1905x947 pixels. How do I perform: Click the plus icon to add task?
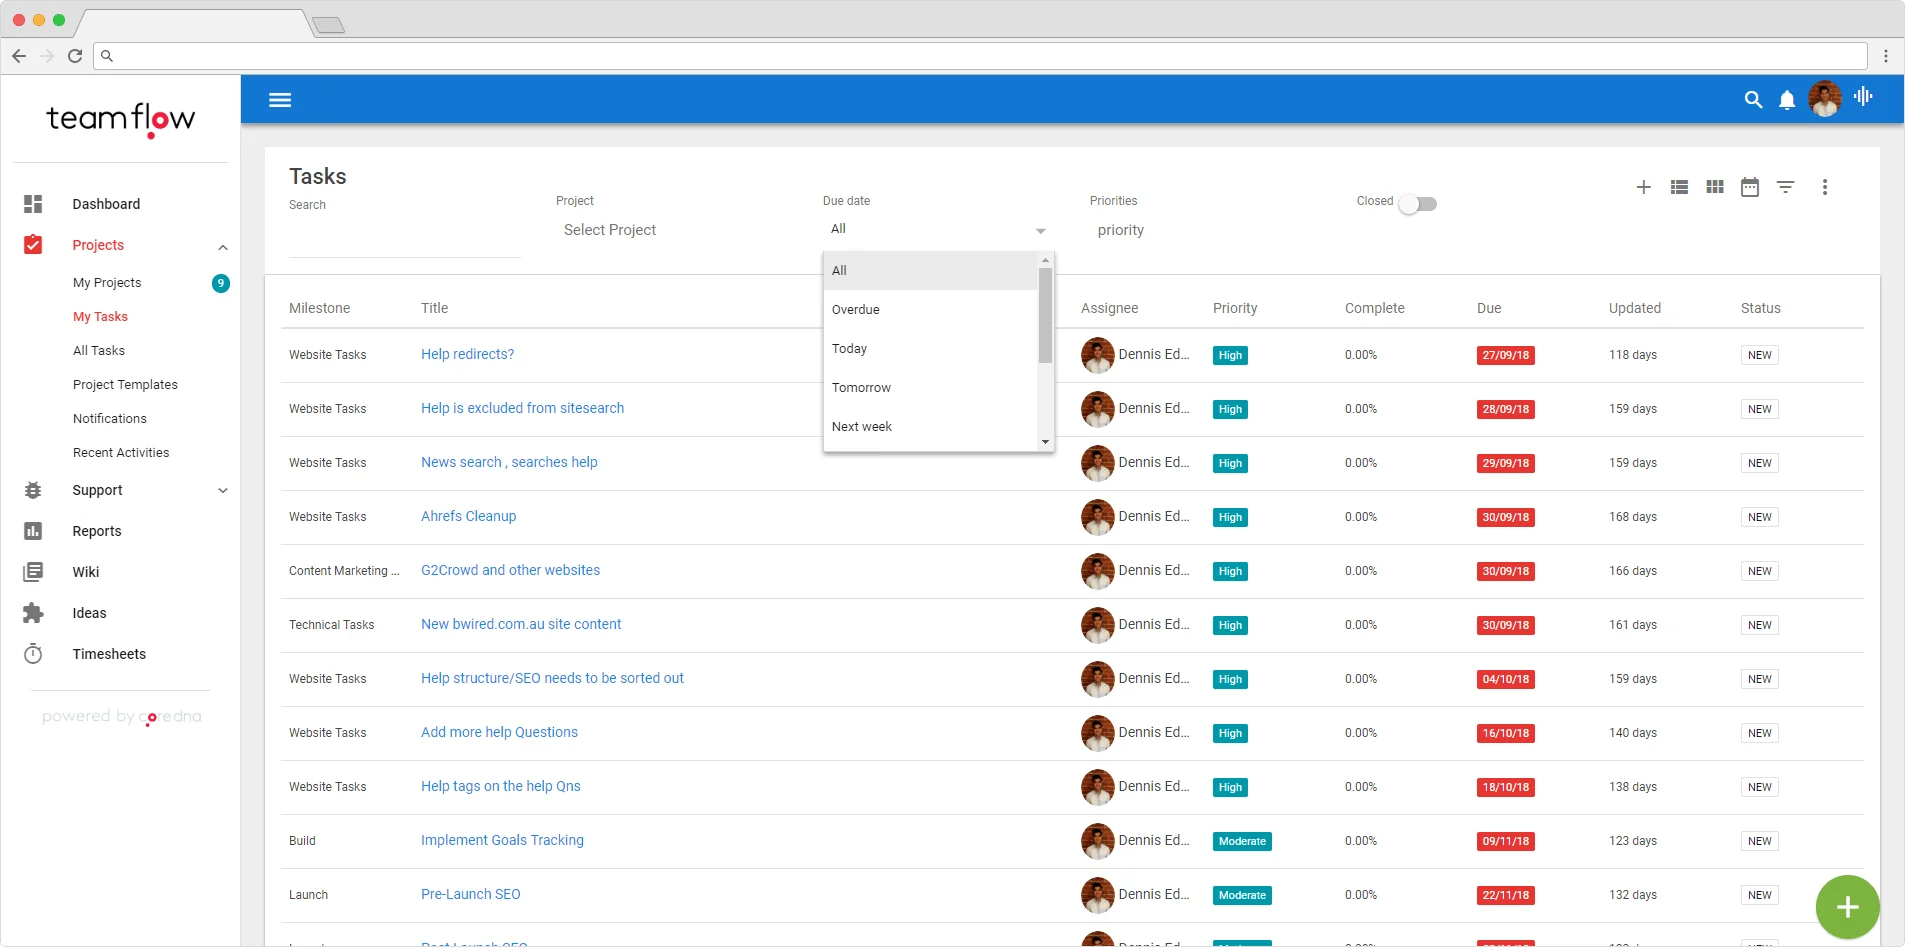pyautogui.click(x=1643, y=187)
